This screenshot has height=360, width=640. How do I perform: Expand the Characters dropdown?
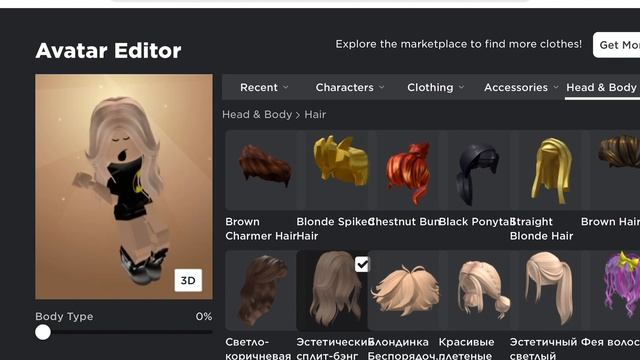click(x=349, y=87)
